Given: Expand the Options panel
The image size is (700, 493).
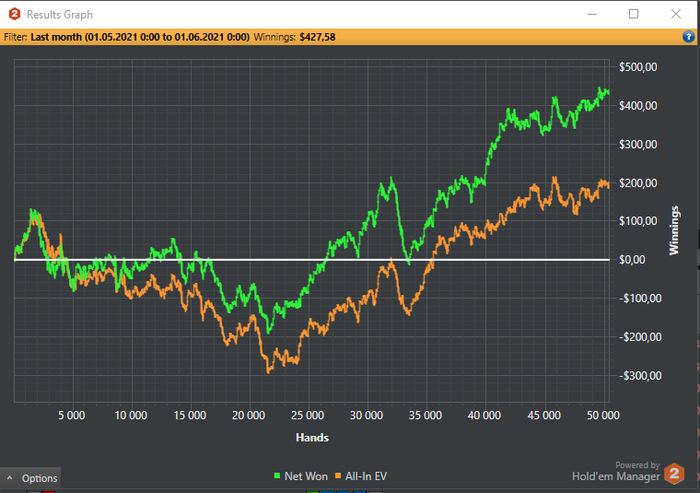Looking at the screenshot, I should 30,478.
